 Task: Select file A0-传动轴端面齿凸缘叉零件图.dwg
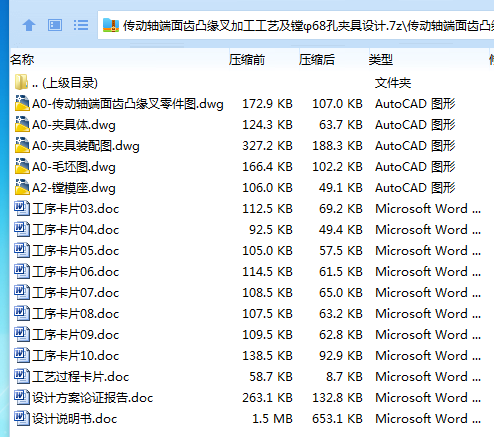tap(128, 104)
